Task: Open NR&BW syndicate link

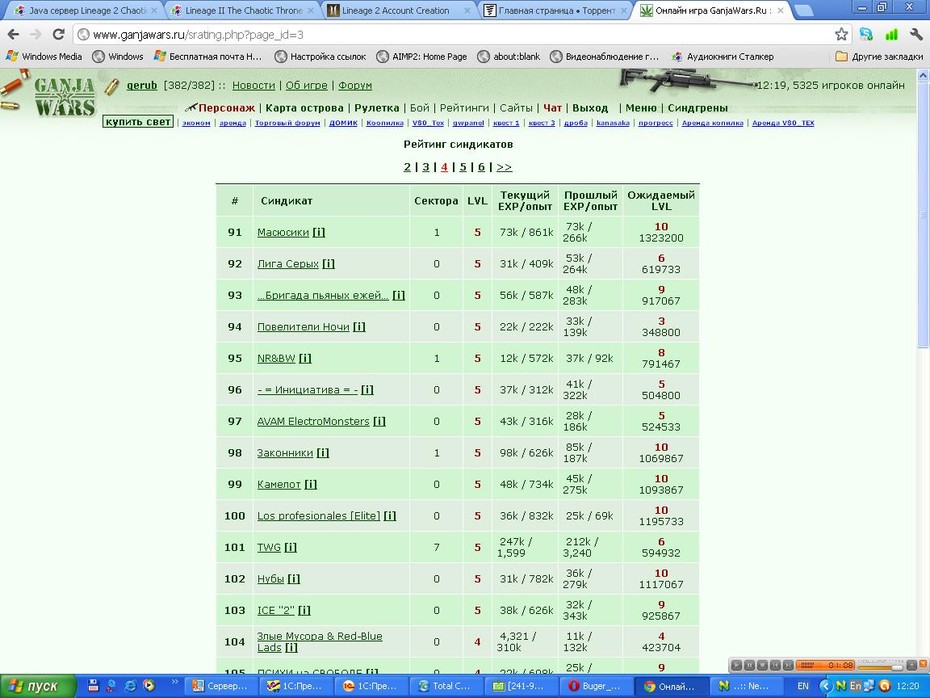Action: [276, 358]
